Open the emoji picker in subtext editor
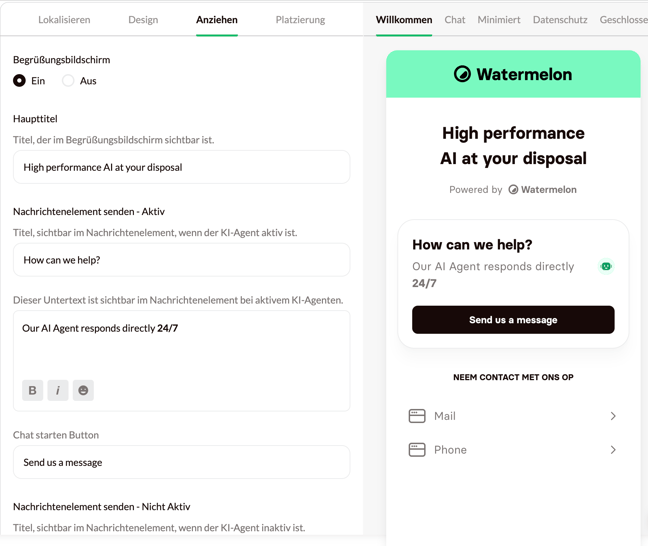This screenshot has height=546, width=648. click(83, 390)
